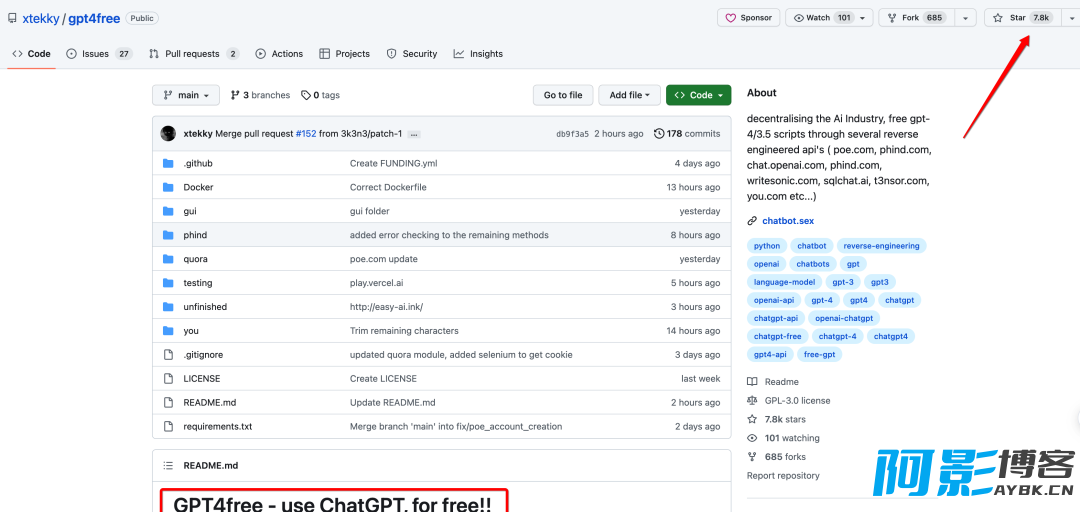Click the testing folder icon
Screen dimensions: 1080x512
pos(168,283)
